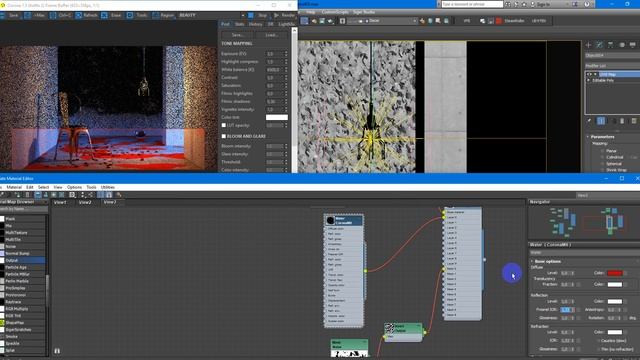
Task: Click Refresh in Corona frame buffer
Action: pyautogui.click(x=86, y=15)
